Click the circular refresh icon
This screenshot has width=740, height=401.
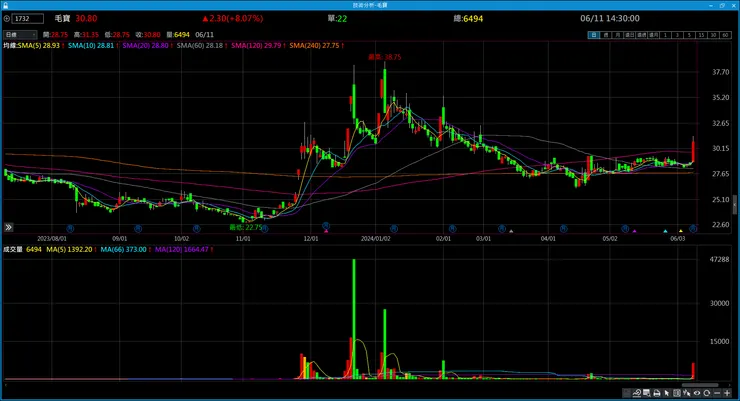[706, 393]
